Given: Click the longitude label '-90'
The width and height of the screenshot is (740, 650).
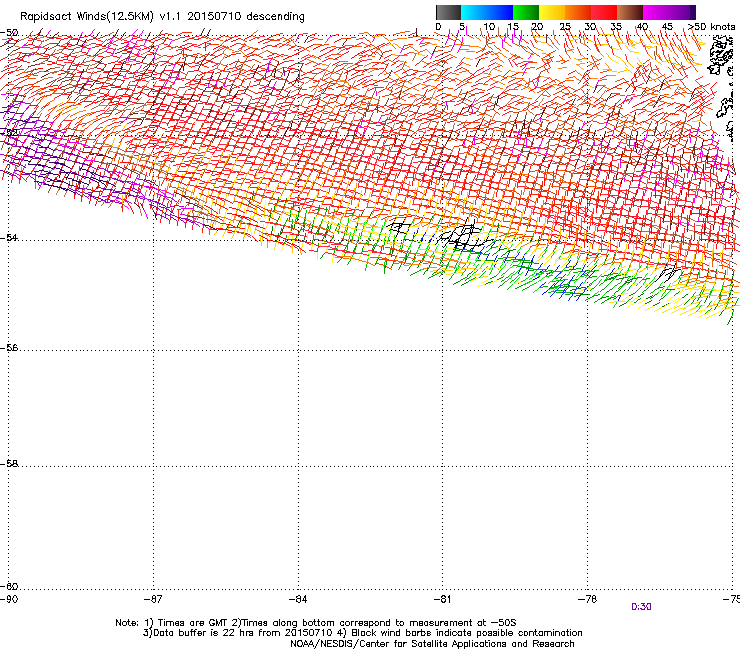Looking at the screenshot, I should pos(9,599).
